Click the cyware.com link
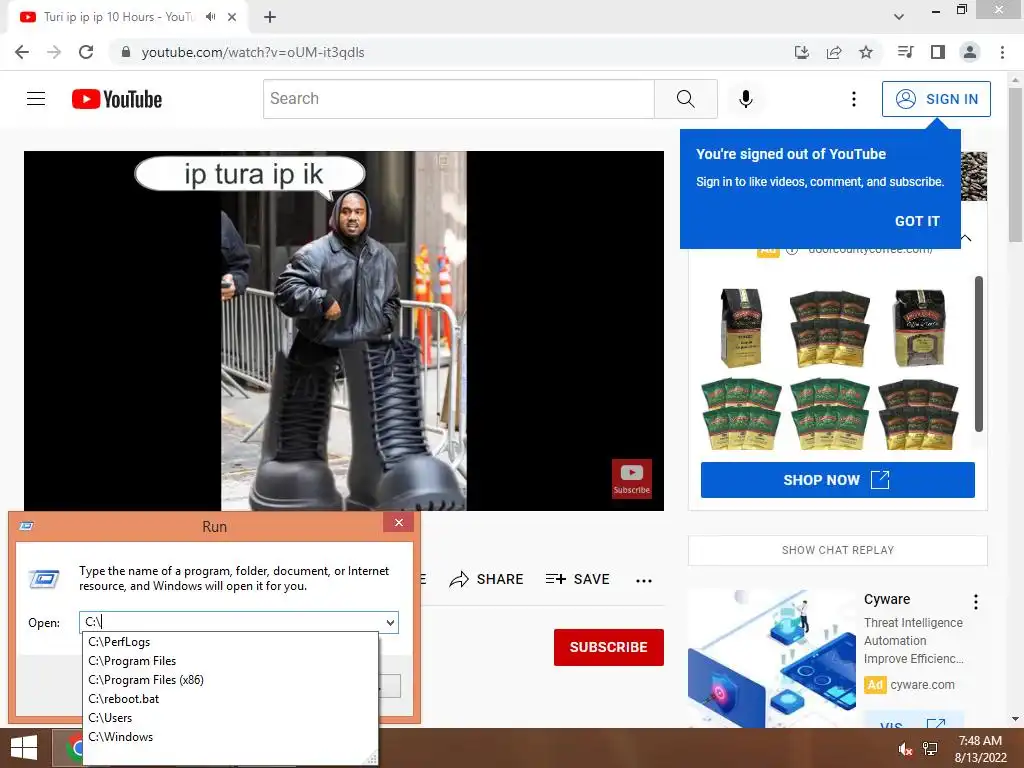The height and width of the screenshot is (768, 1024). (x=922, y=684)
